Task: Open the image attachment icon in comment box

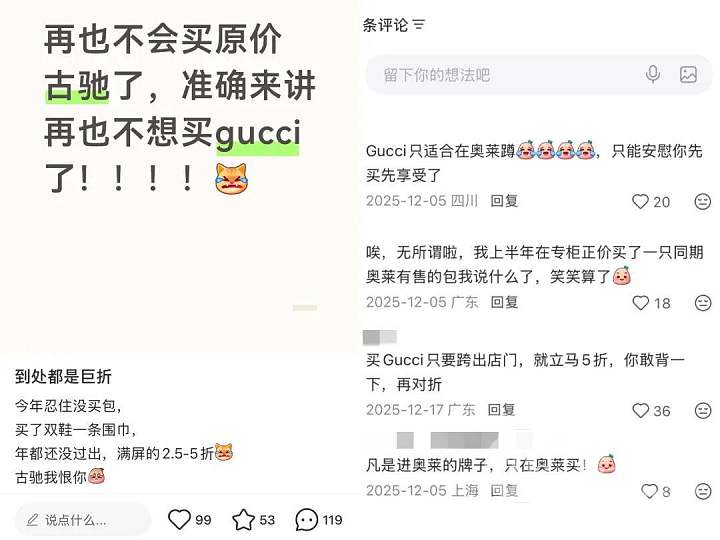Action: coord(688,74)
